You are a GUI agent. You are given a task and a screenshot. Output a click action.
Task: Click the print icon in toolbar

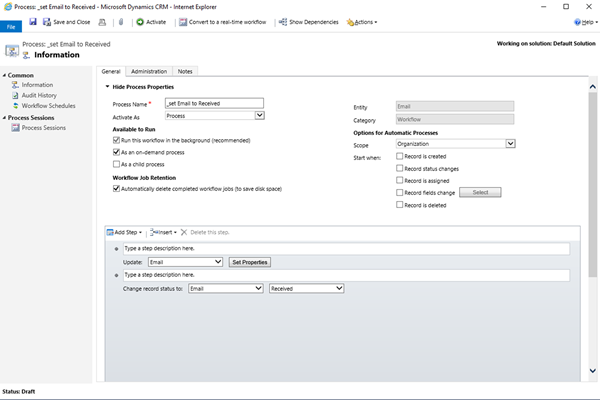click(x=103, y=21)
